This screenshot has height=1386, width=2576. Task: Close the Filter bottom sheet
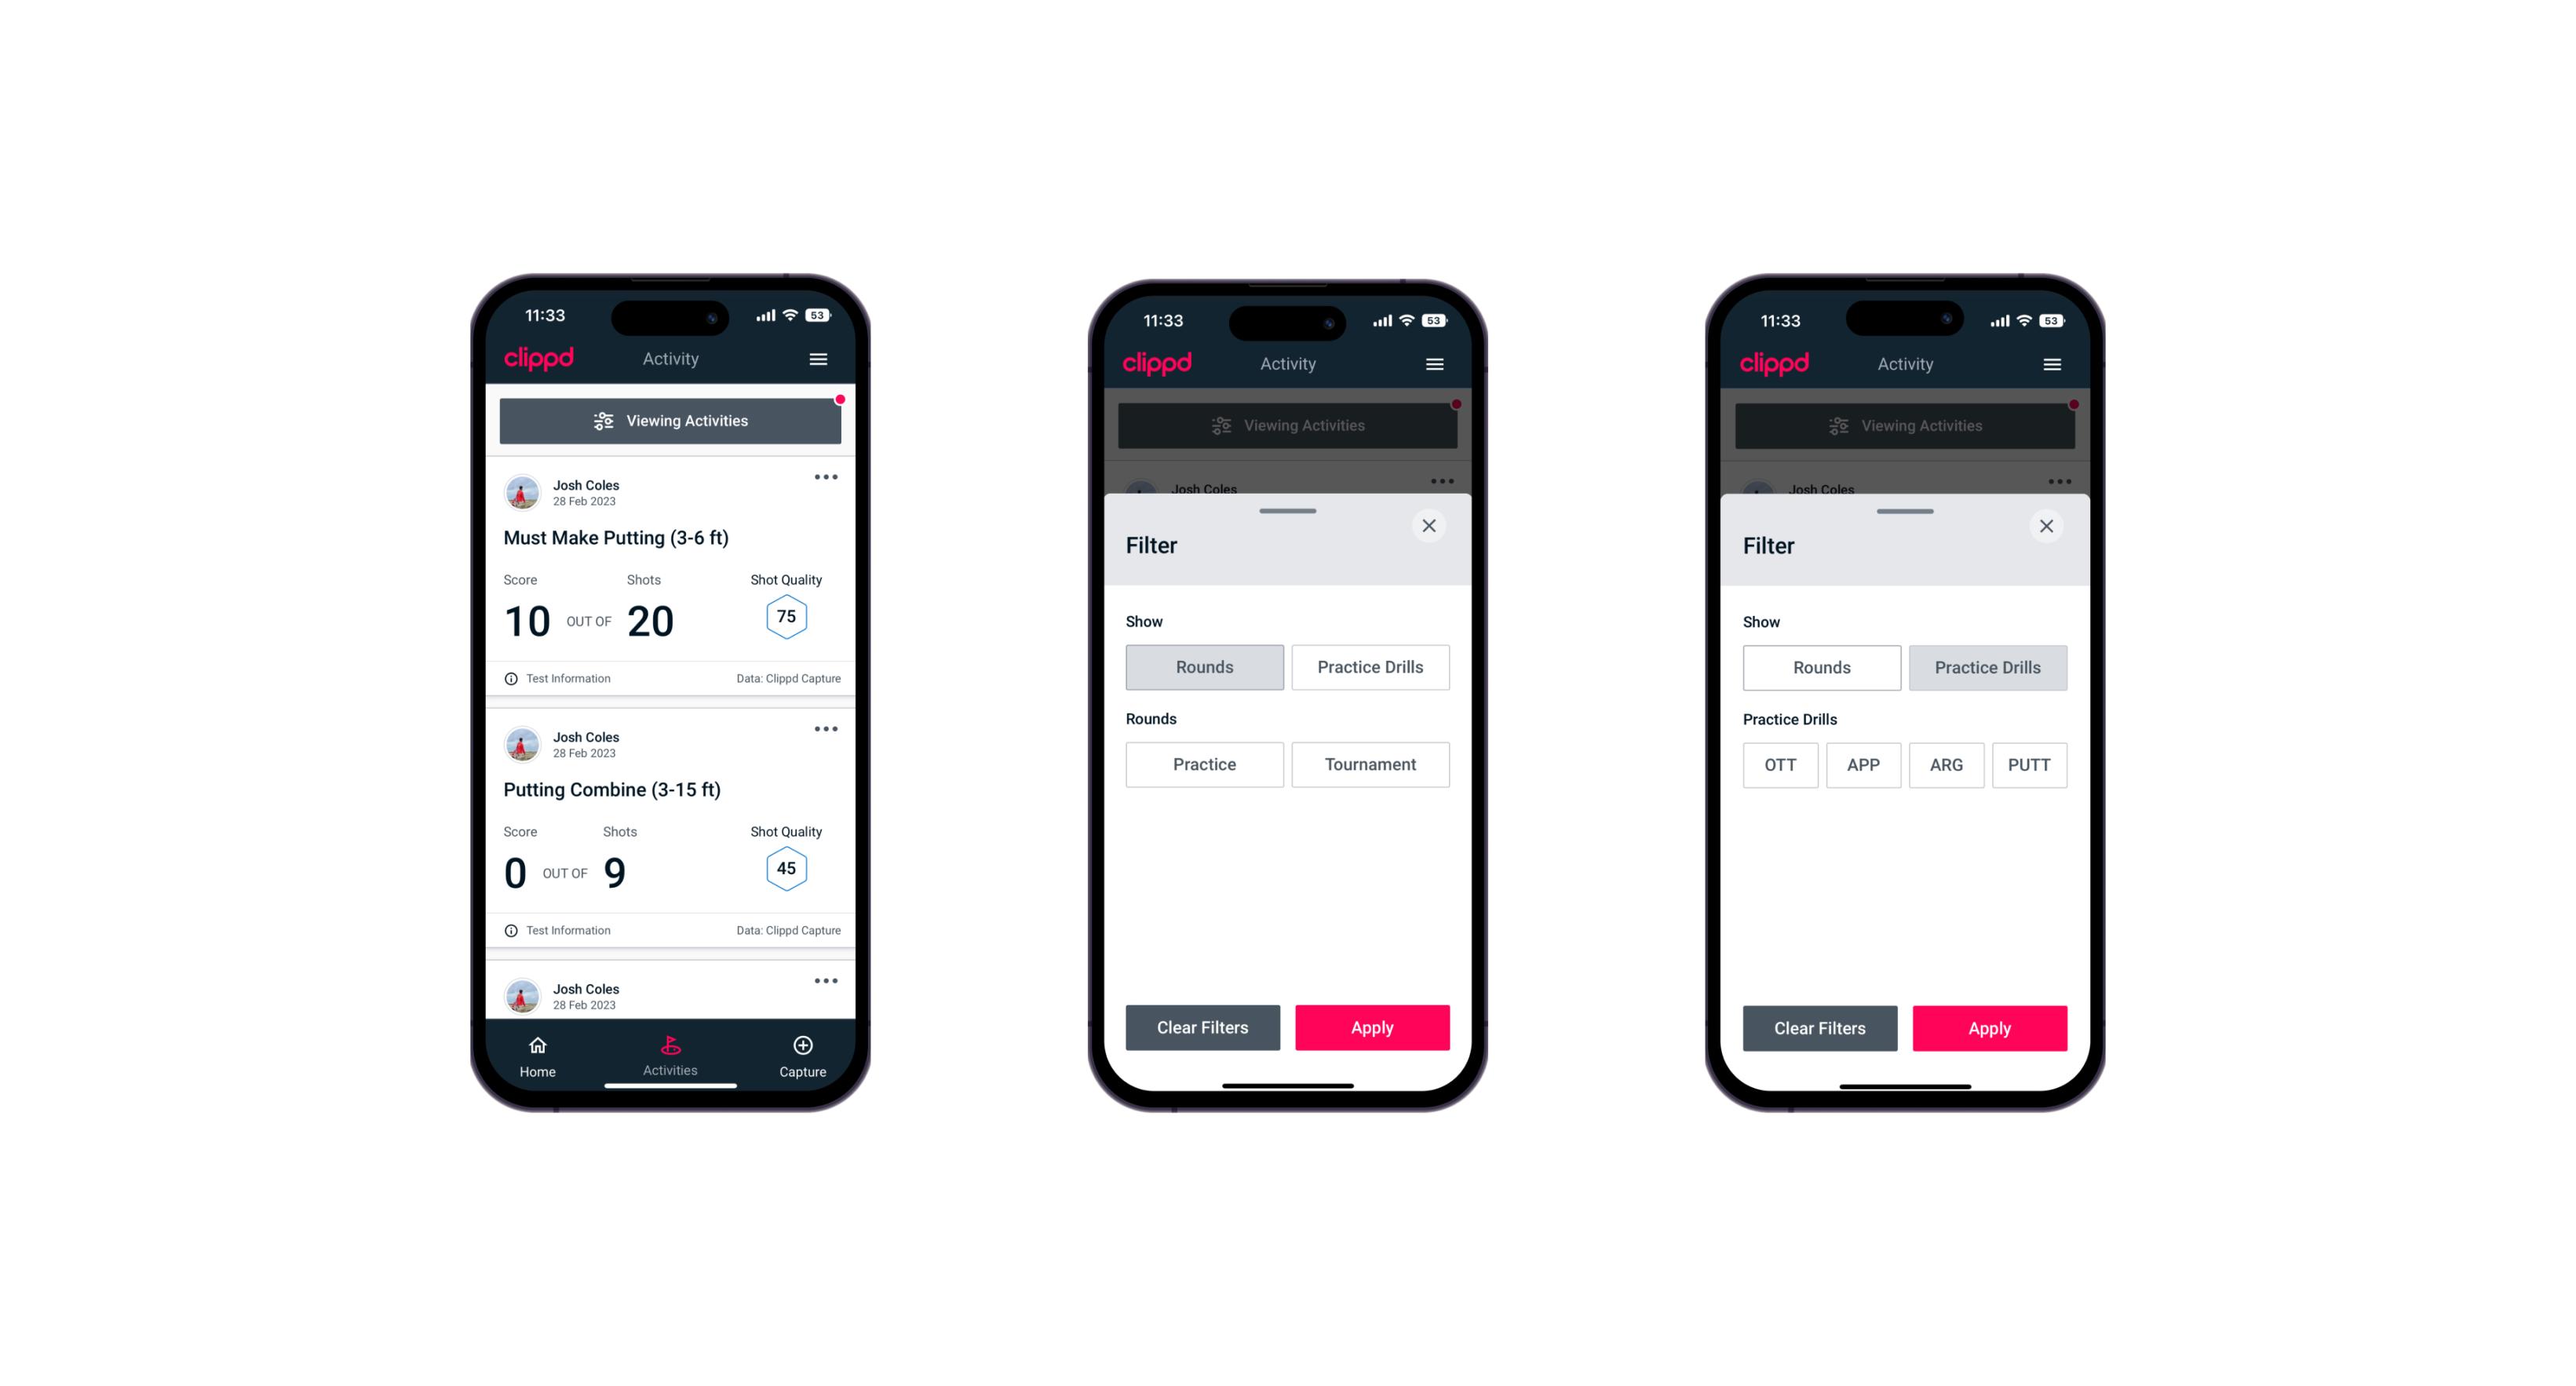pyautogui.click(x=1434, y=526)
